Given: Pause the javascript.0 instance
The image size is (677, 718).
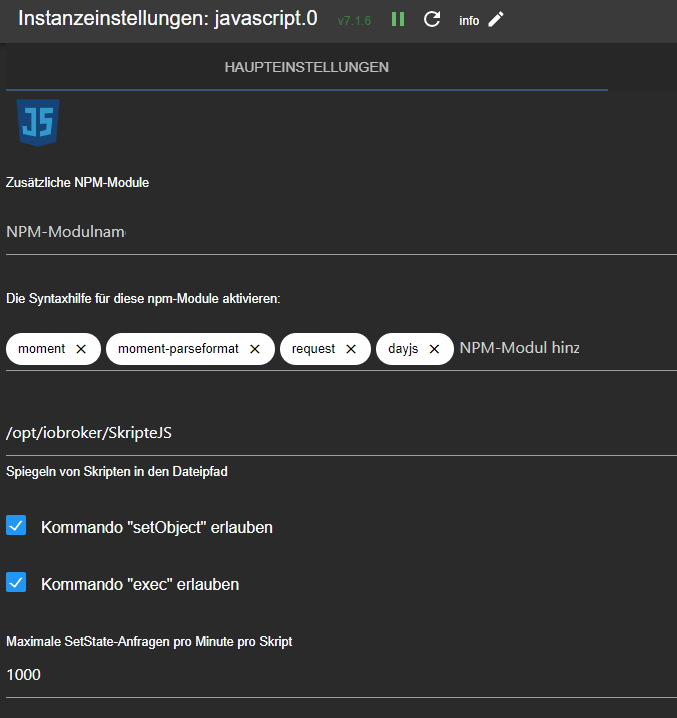Looking at the screenshot, I should click(x=398, y=20).
